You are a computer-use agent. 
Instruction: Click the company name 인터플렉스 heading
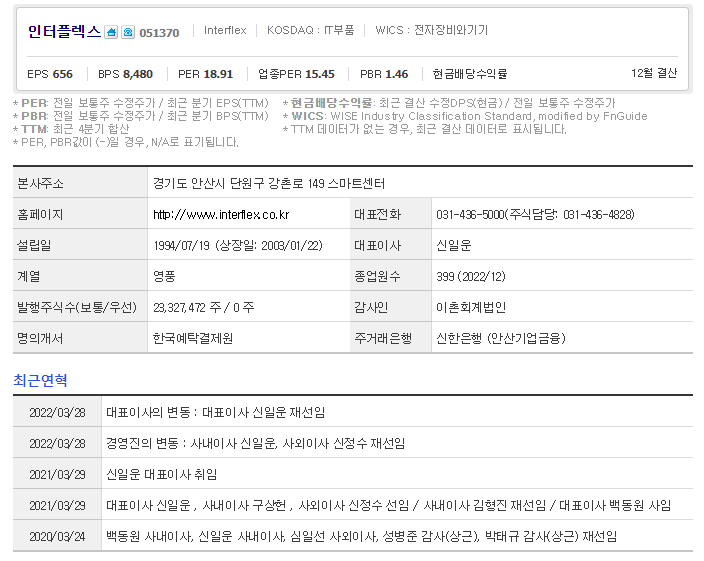click(x=64, y=32)
